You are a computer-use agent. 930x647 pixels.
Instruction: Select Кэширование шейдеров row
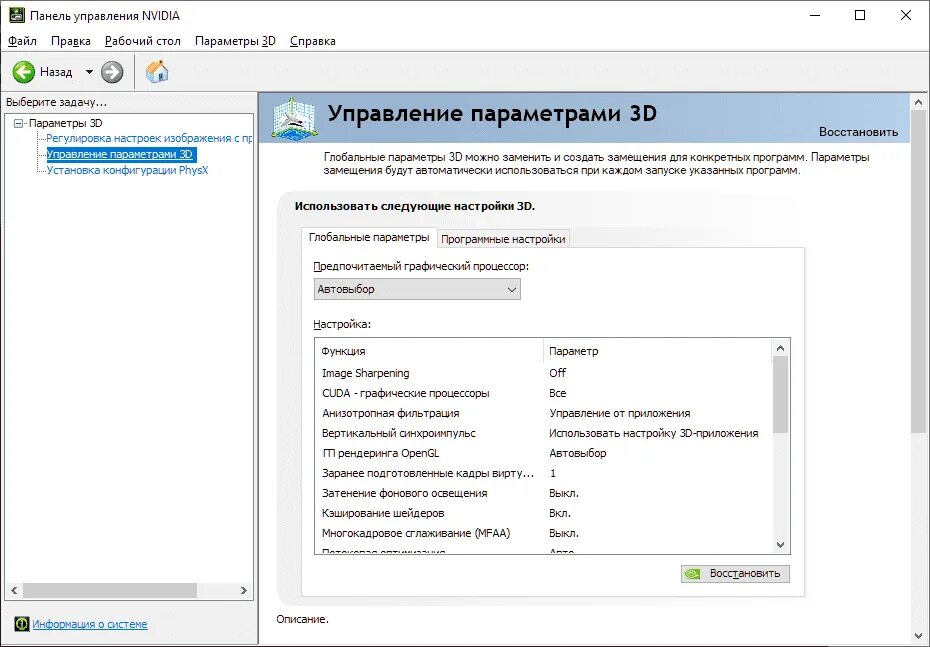(544, 513)
